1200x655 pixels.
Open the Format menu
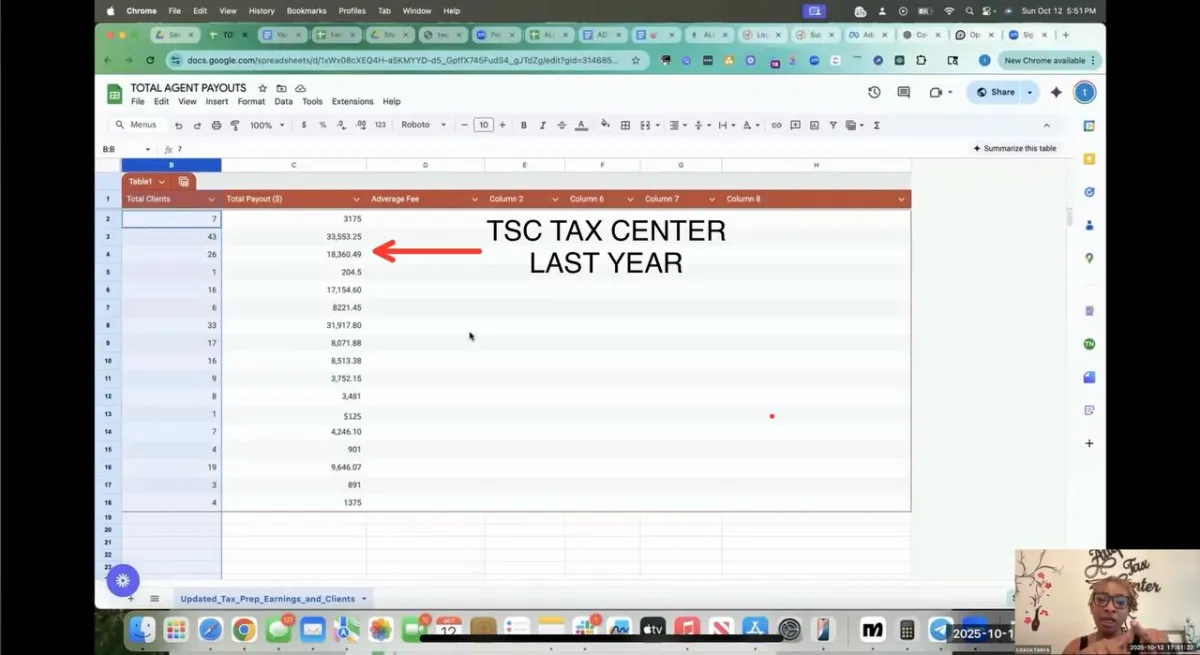[251, 102]
